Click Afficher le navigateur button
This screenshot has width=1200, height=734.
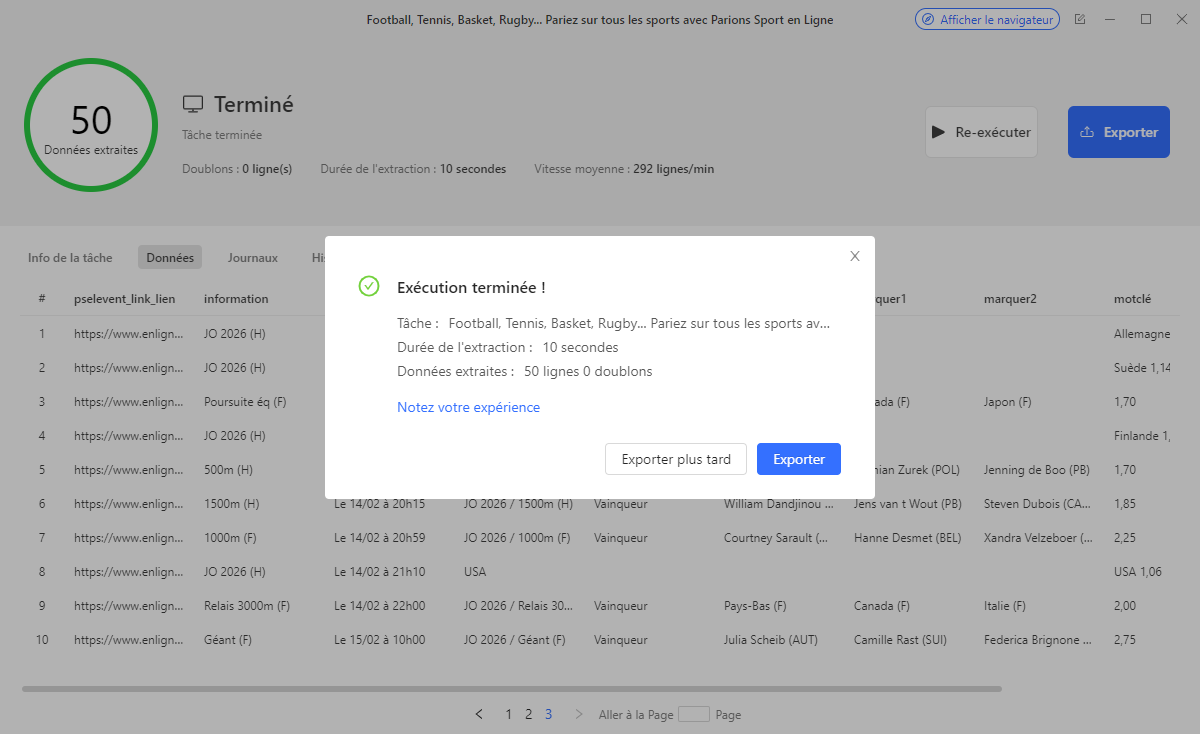click(x=987, y=19)
